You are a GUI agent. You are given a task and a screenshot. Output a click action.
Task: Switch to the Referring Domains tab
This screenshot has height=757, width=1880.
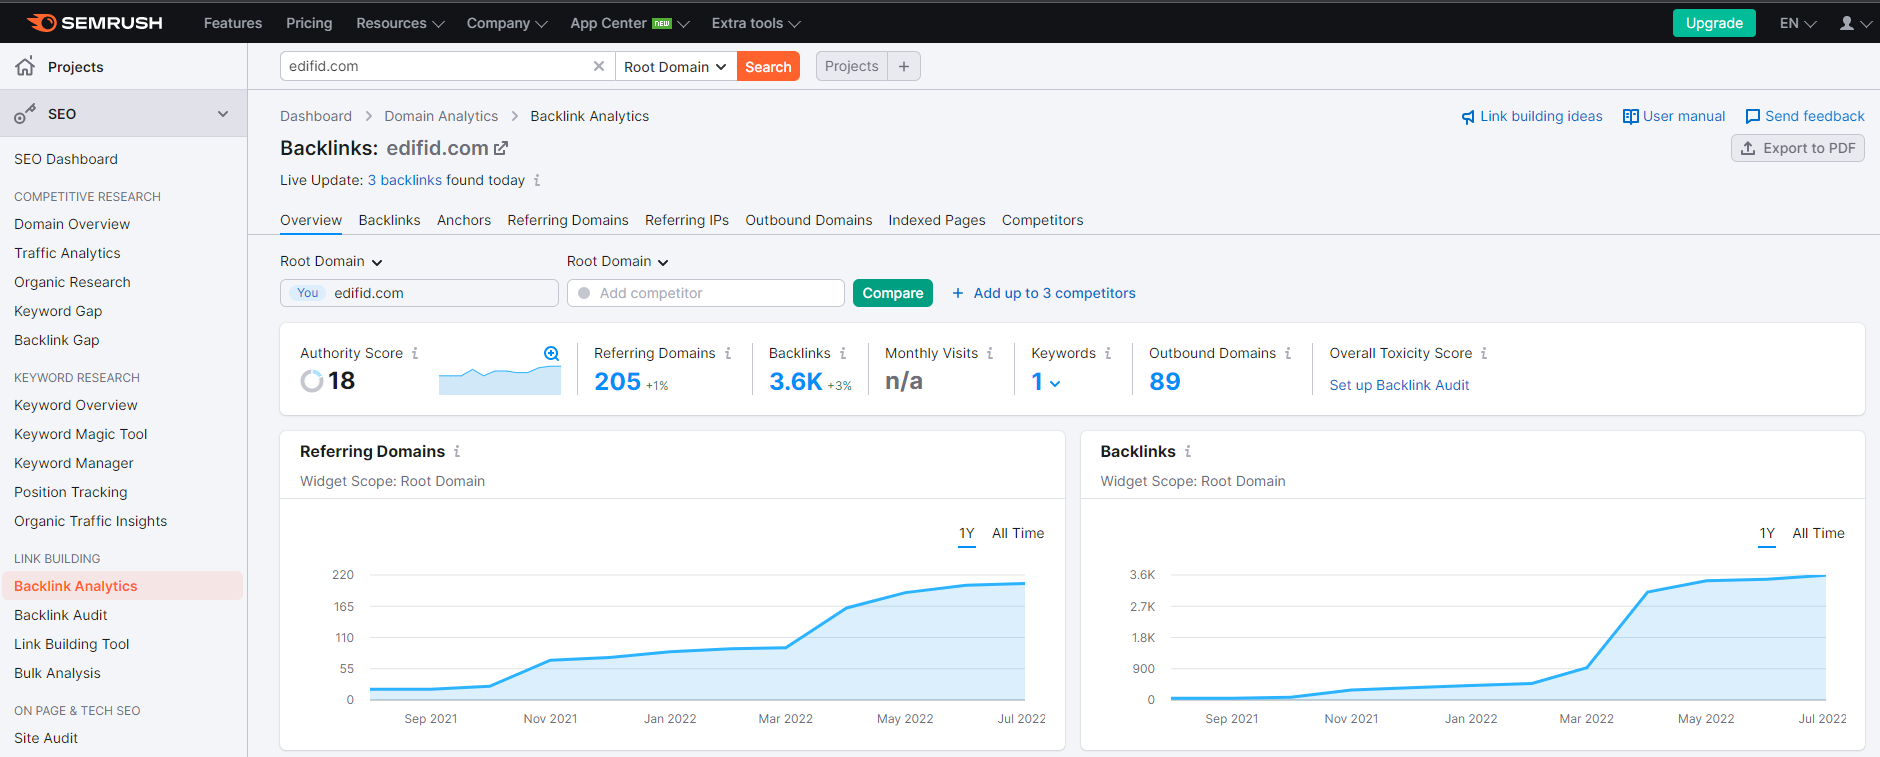pos(567,220)
